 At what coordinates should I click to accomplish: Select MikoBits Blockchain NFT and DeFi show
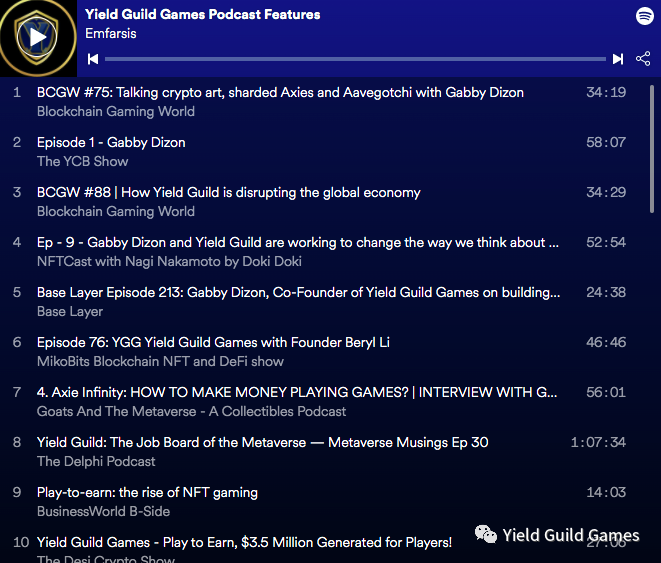click(160, 361)
